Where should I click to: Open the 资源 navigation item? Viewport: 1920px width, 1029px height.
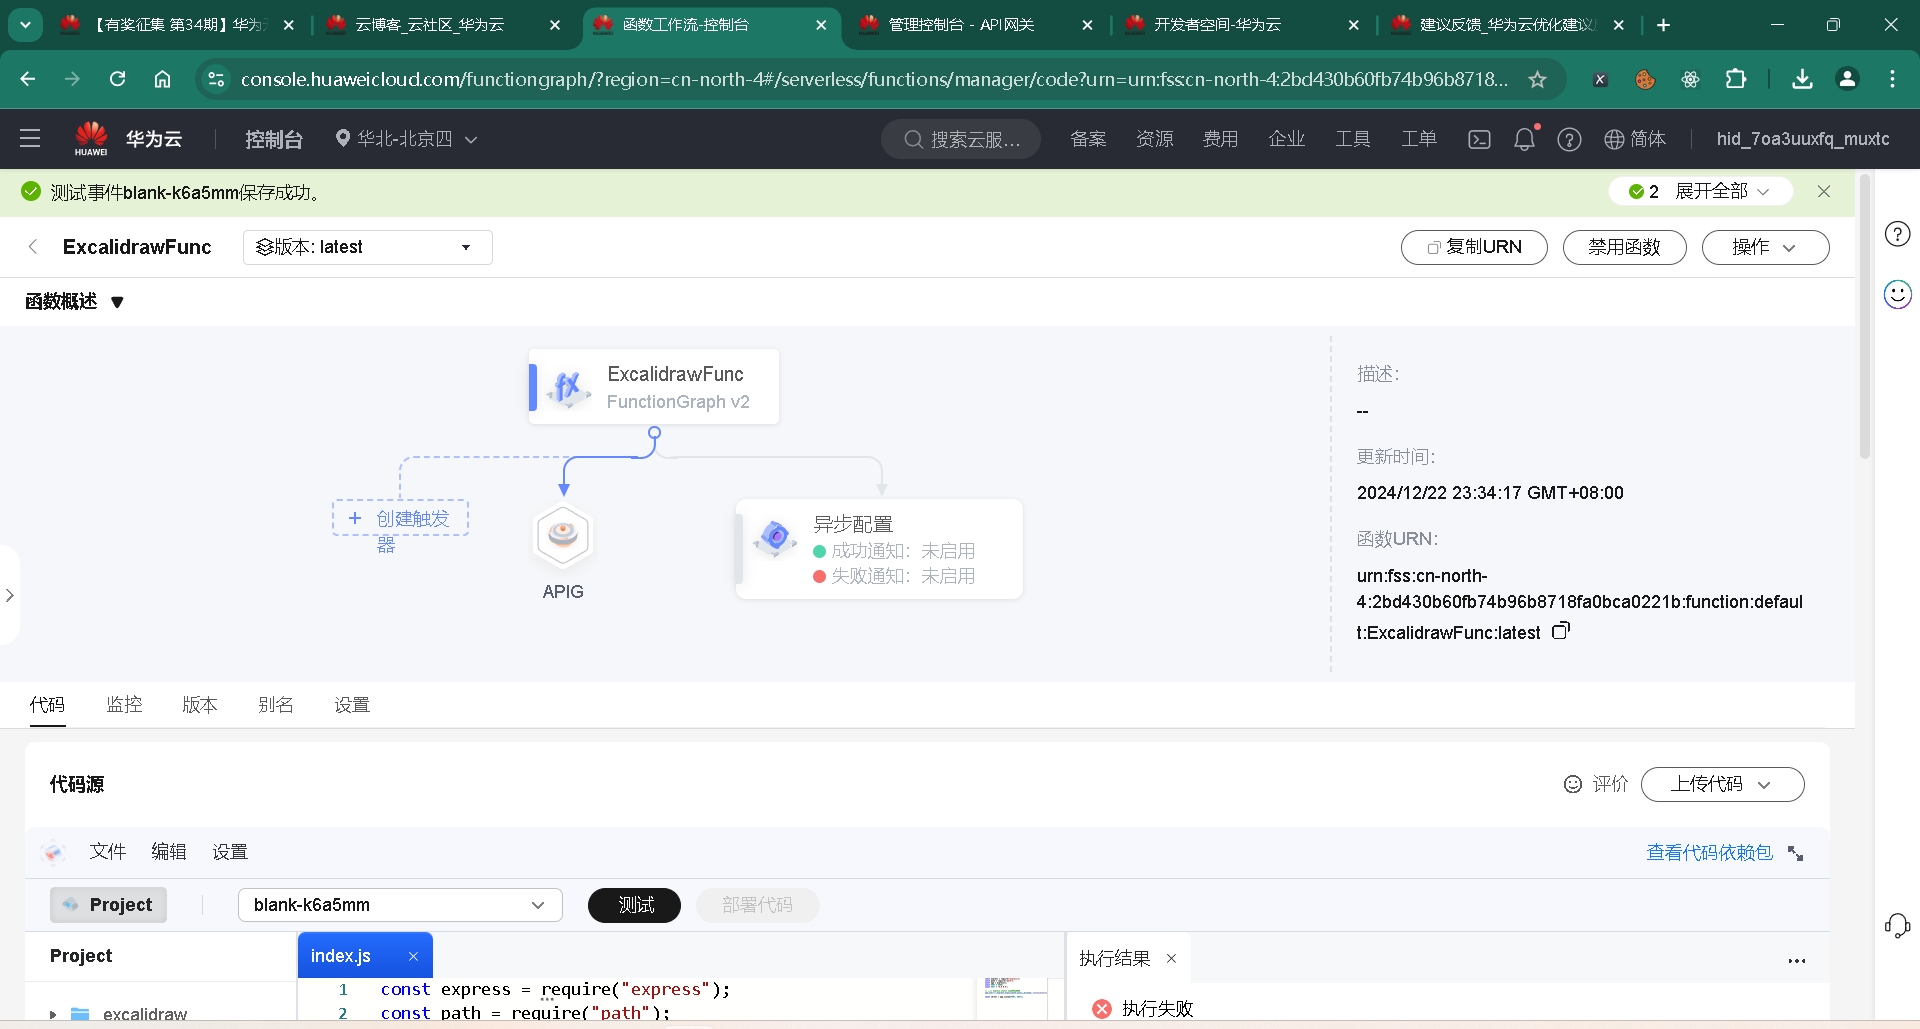coord(1155,139)
